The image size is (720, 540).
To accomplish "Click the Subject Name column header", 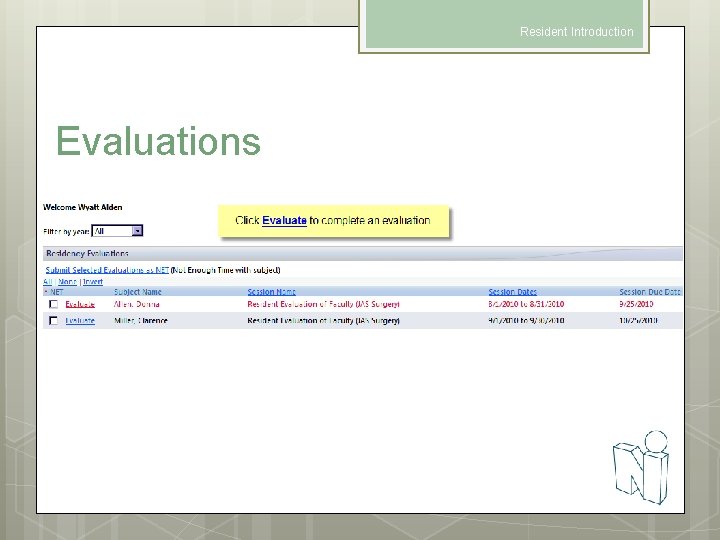I will [138, 292].
